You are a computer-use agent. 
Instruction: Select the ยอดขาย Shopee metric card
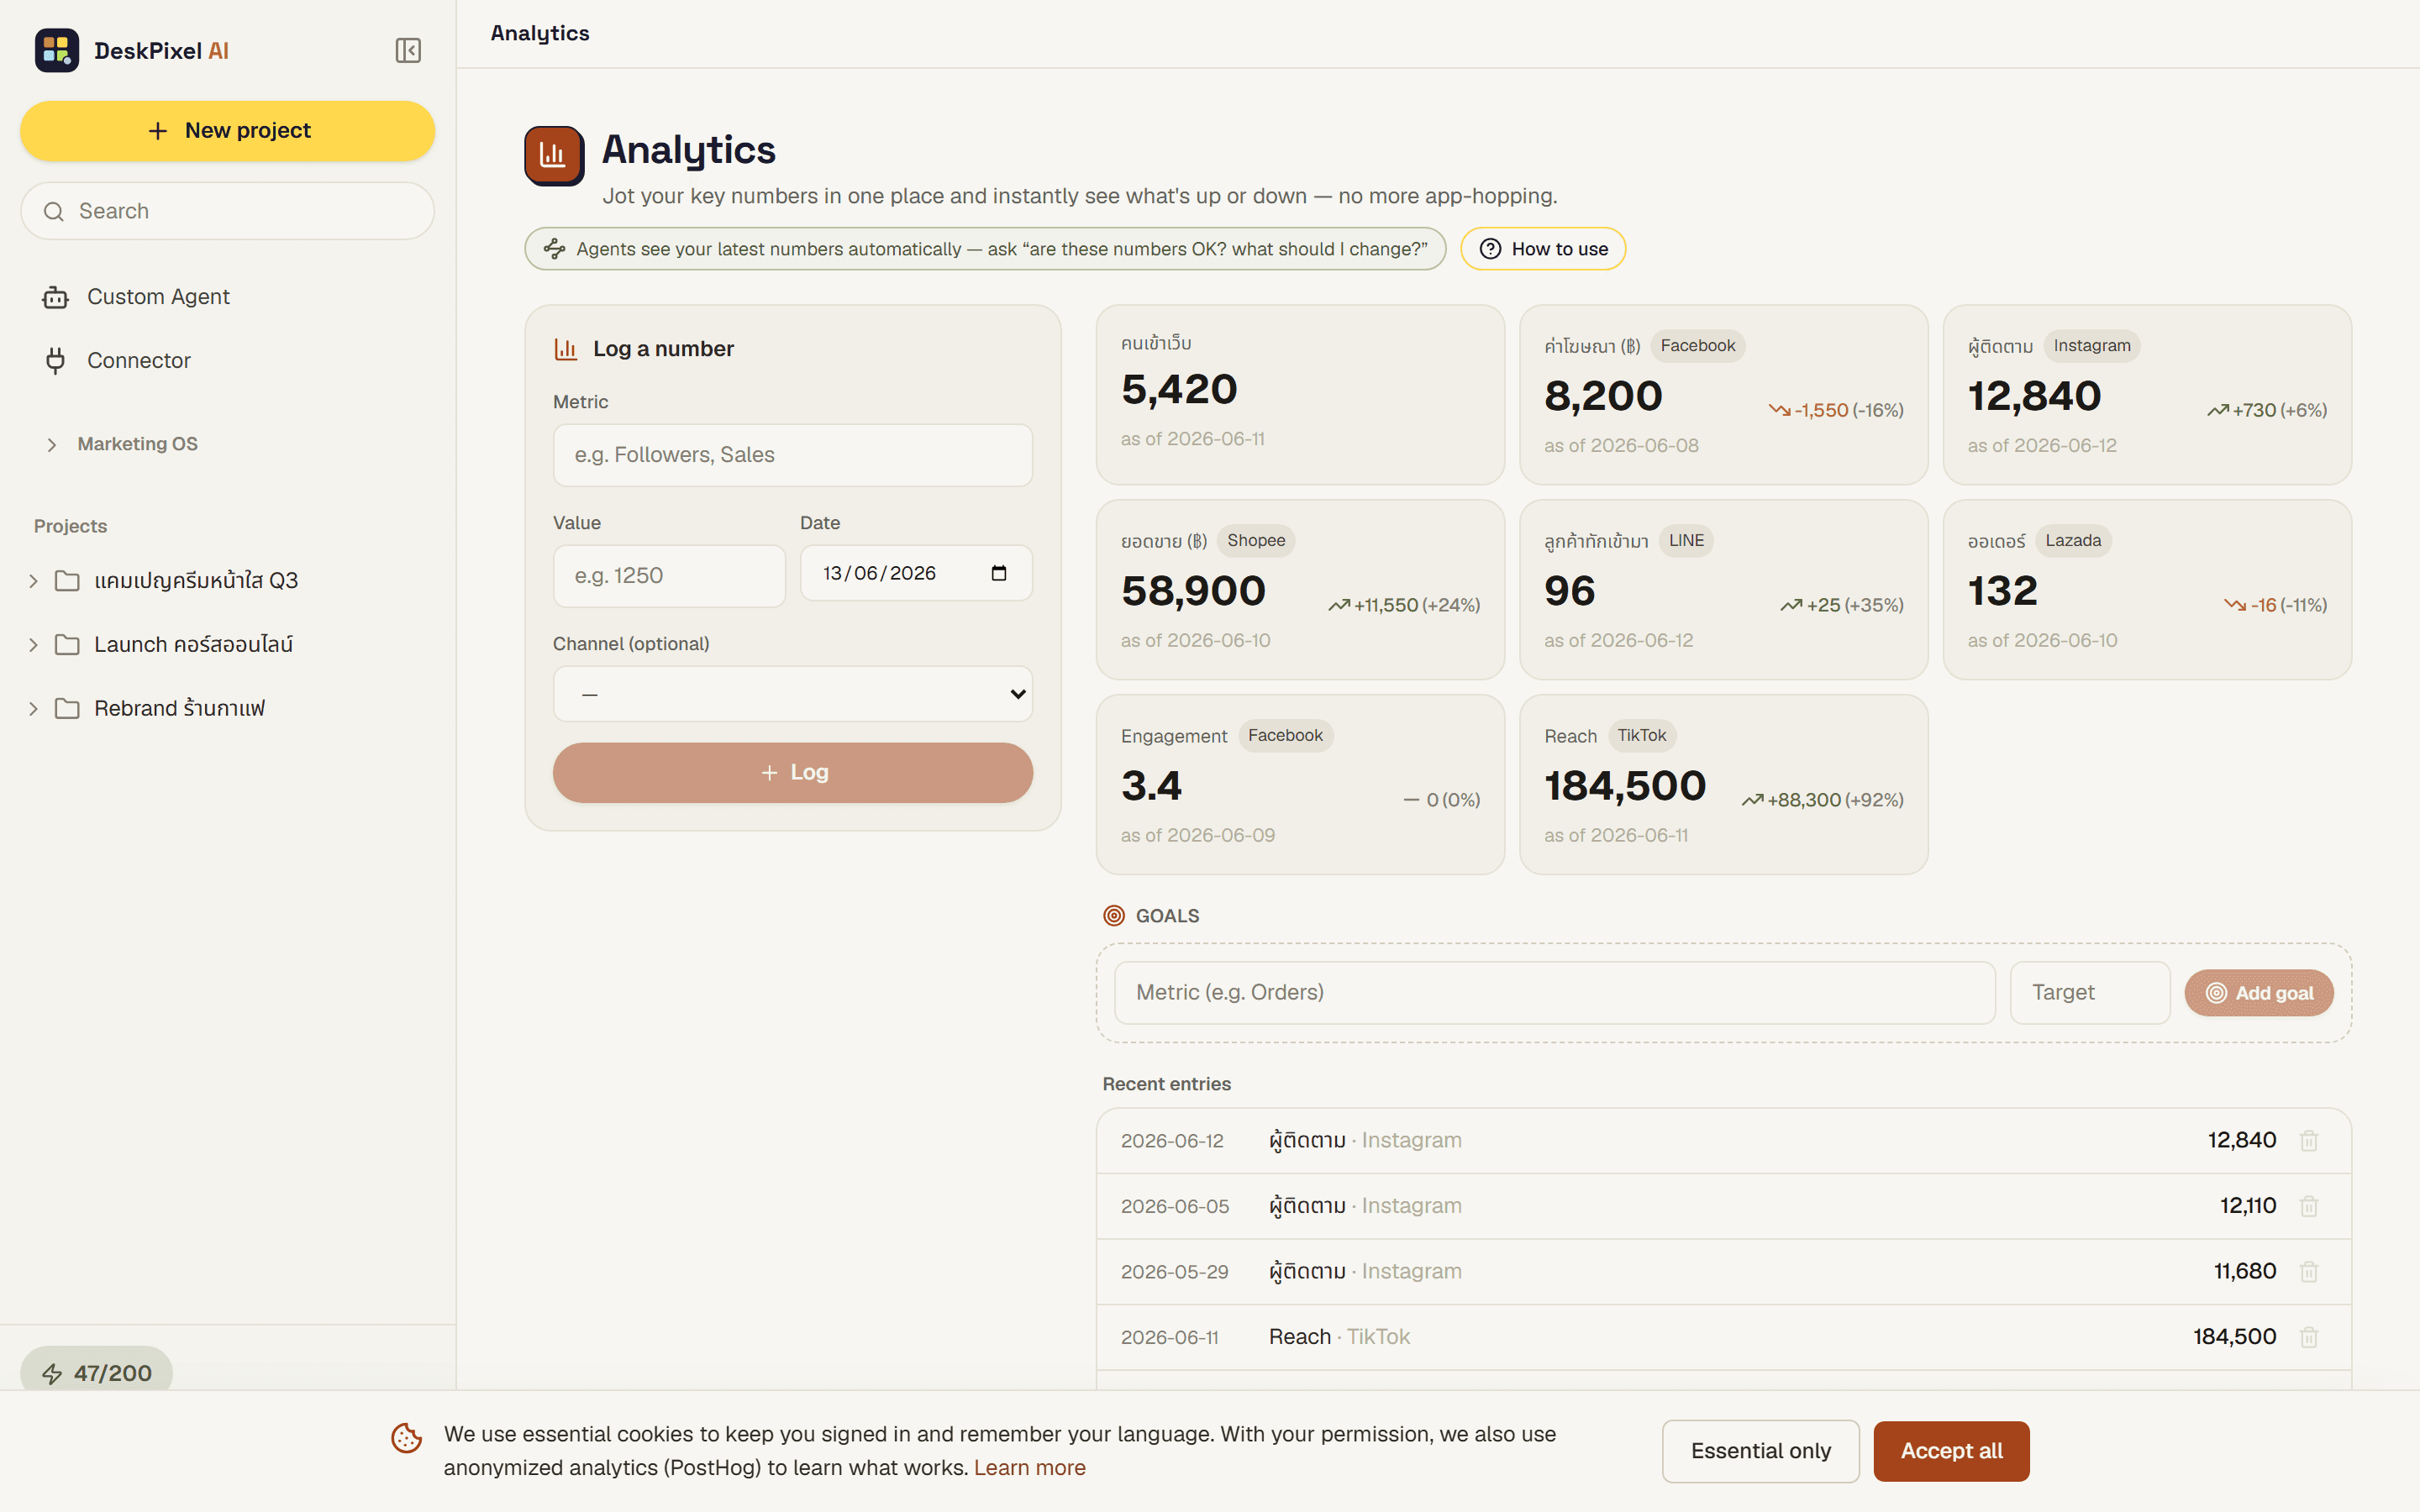tap(1300, 589)
